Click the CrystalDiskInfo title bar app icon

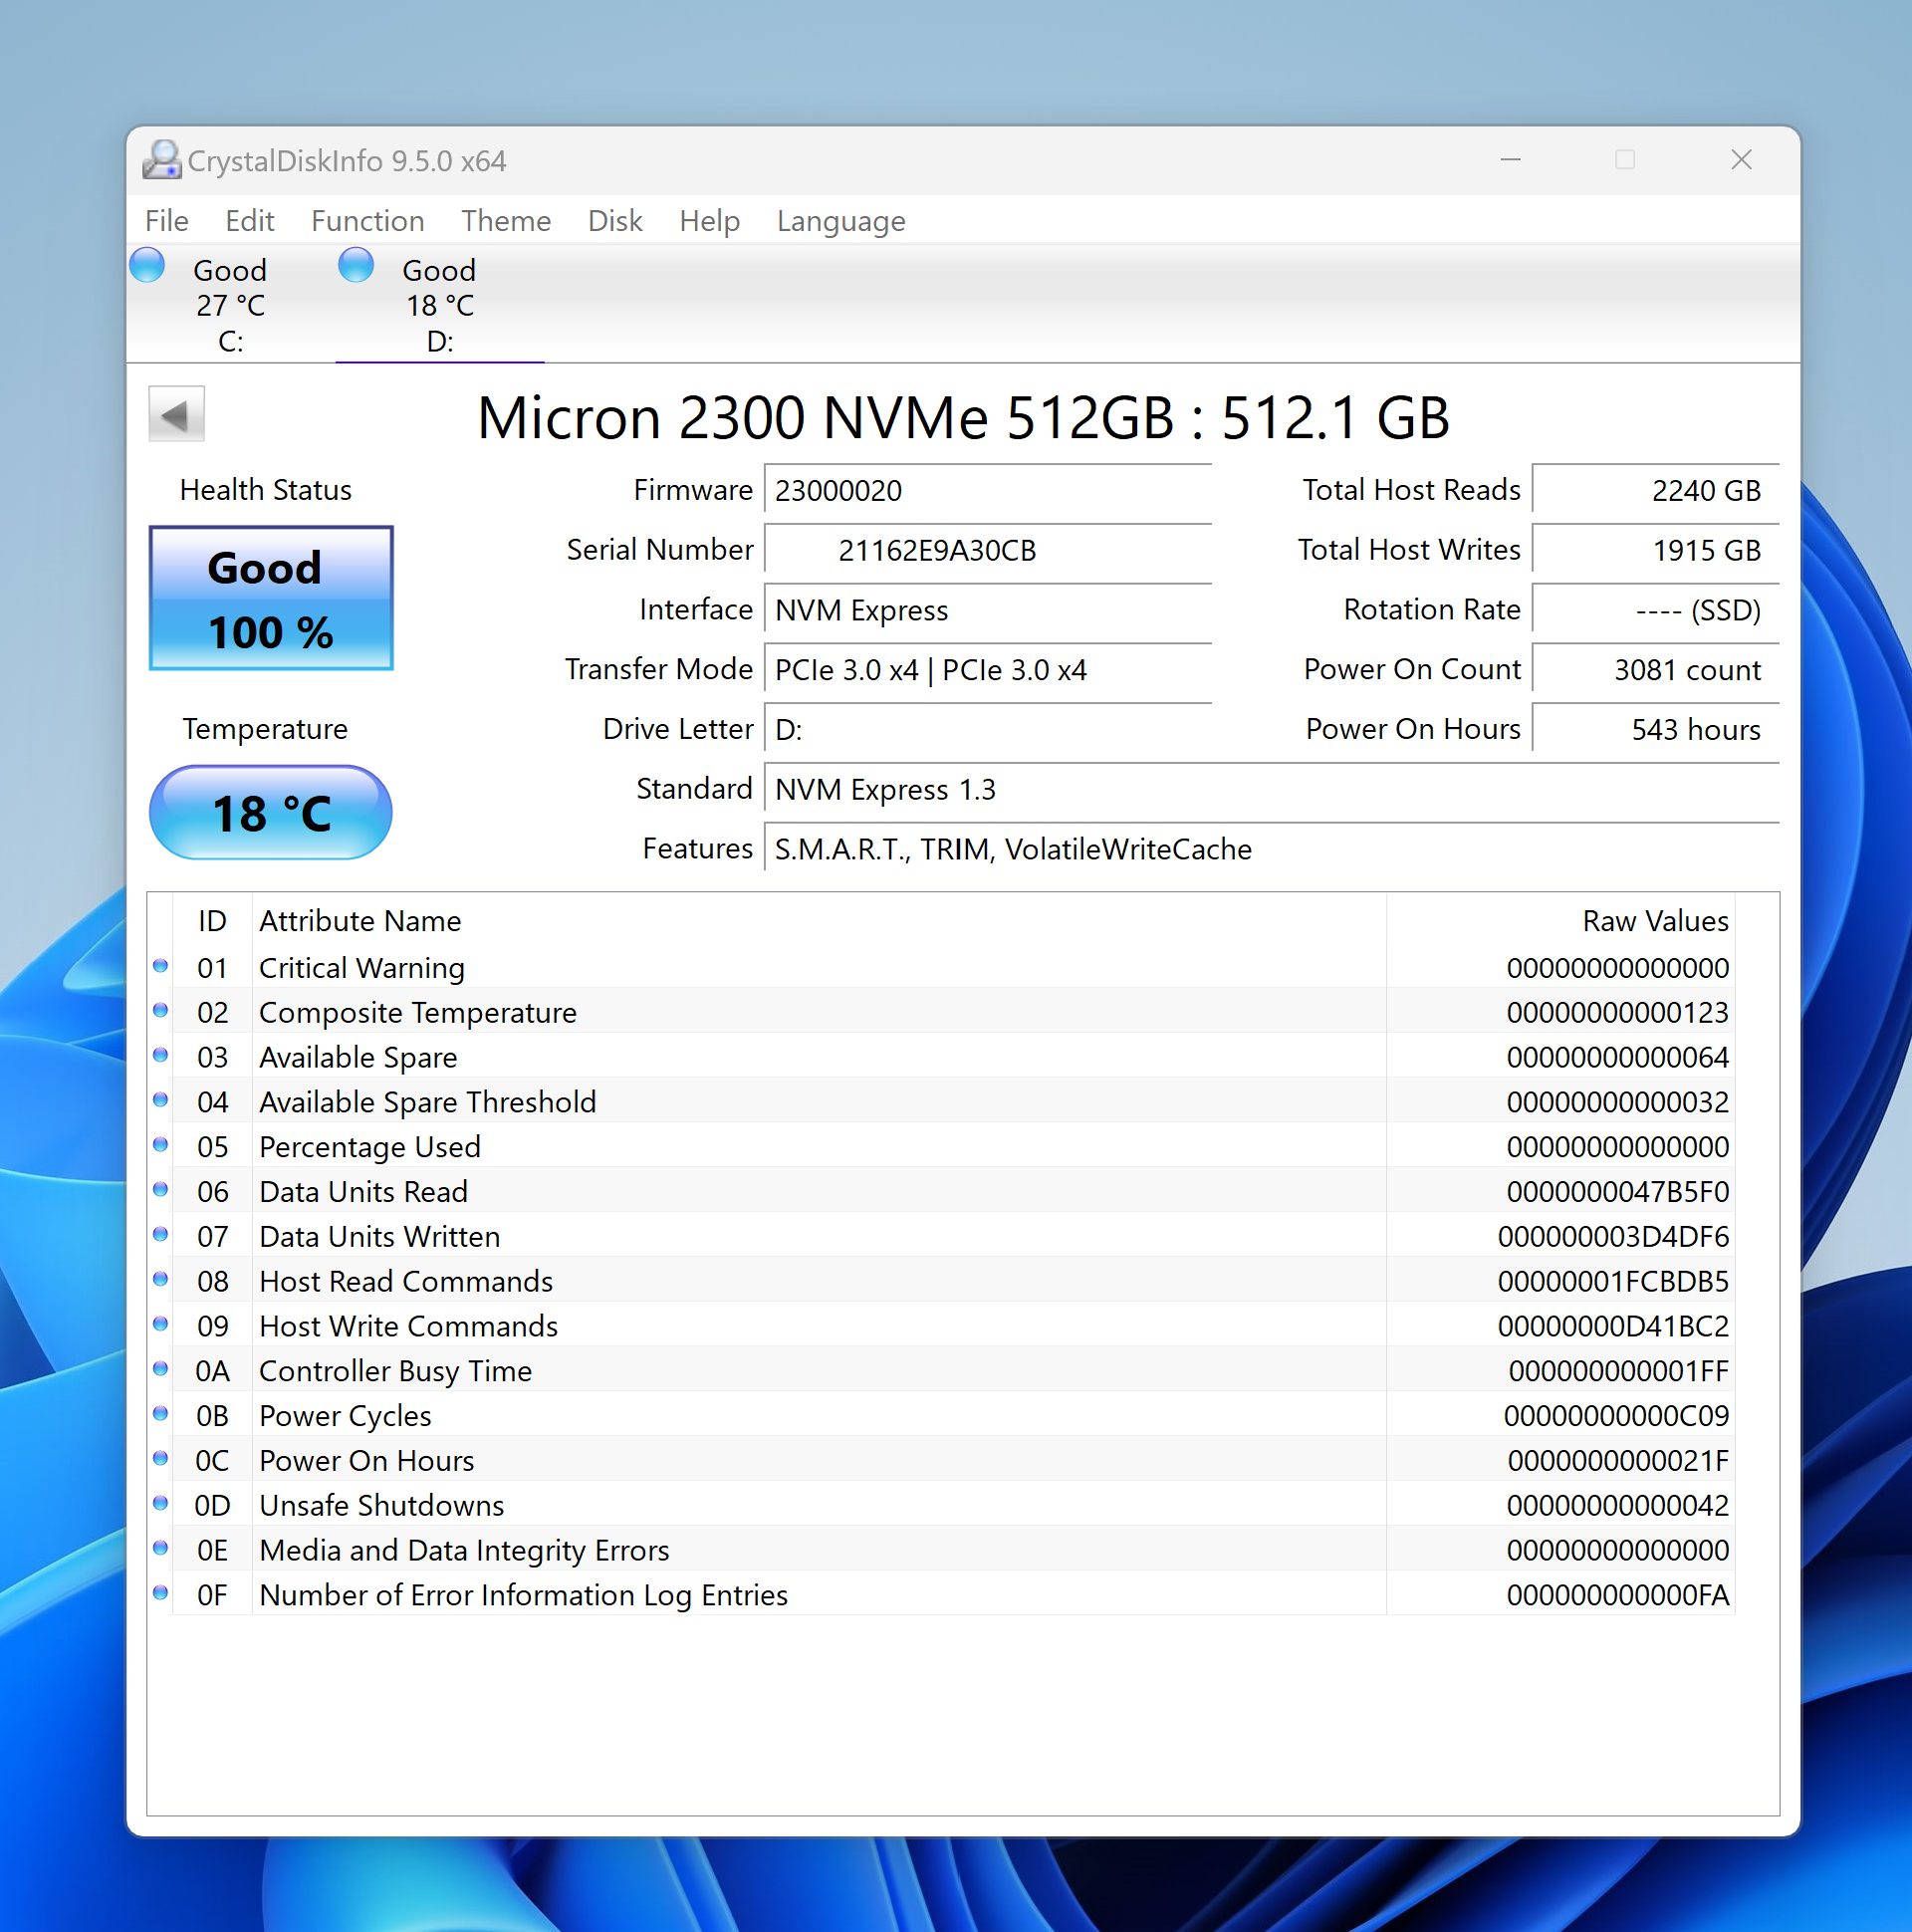click(x=161, y=160)
